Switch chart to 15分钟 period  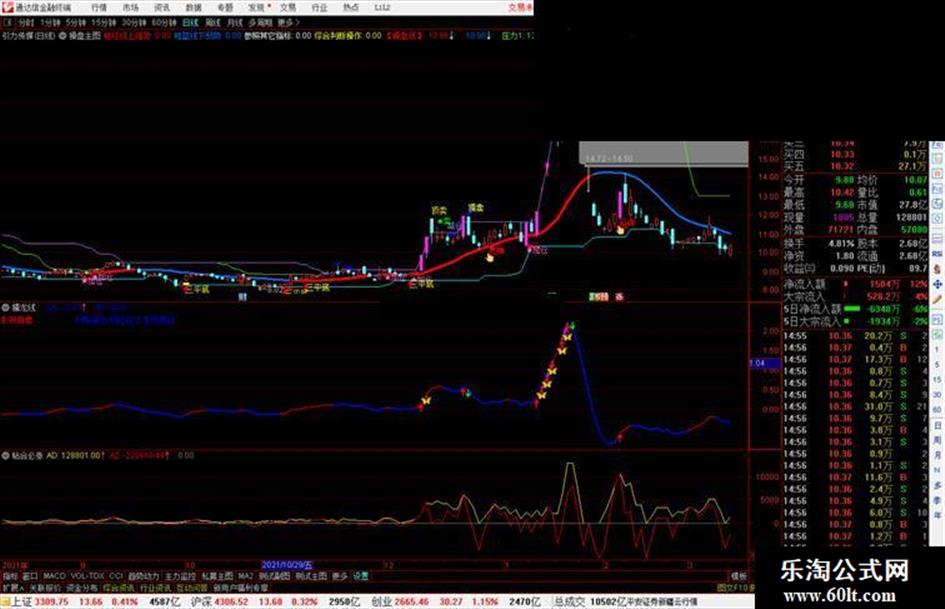click(x=104, y=22)
